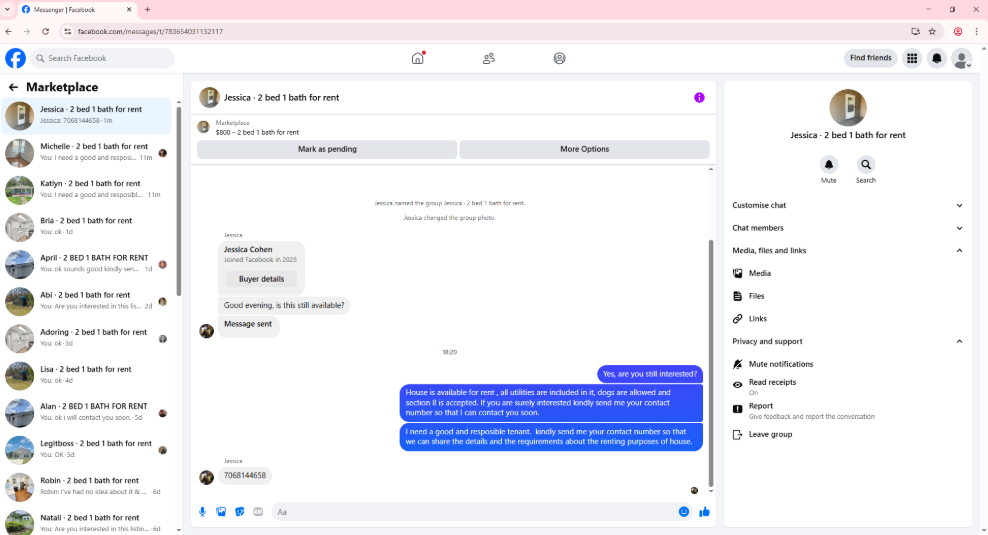Click the chat header Jessica avatar
Screen dimensions: 988x535
coord(209,98)
